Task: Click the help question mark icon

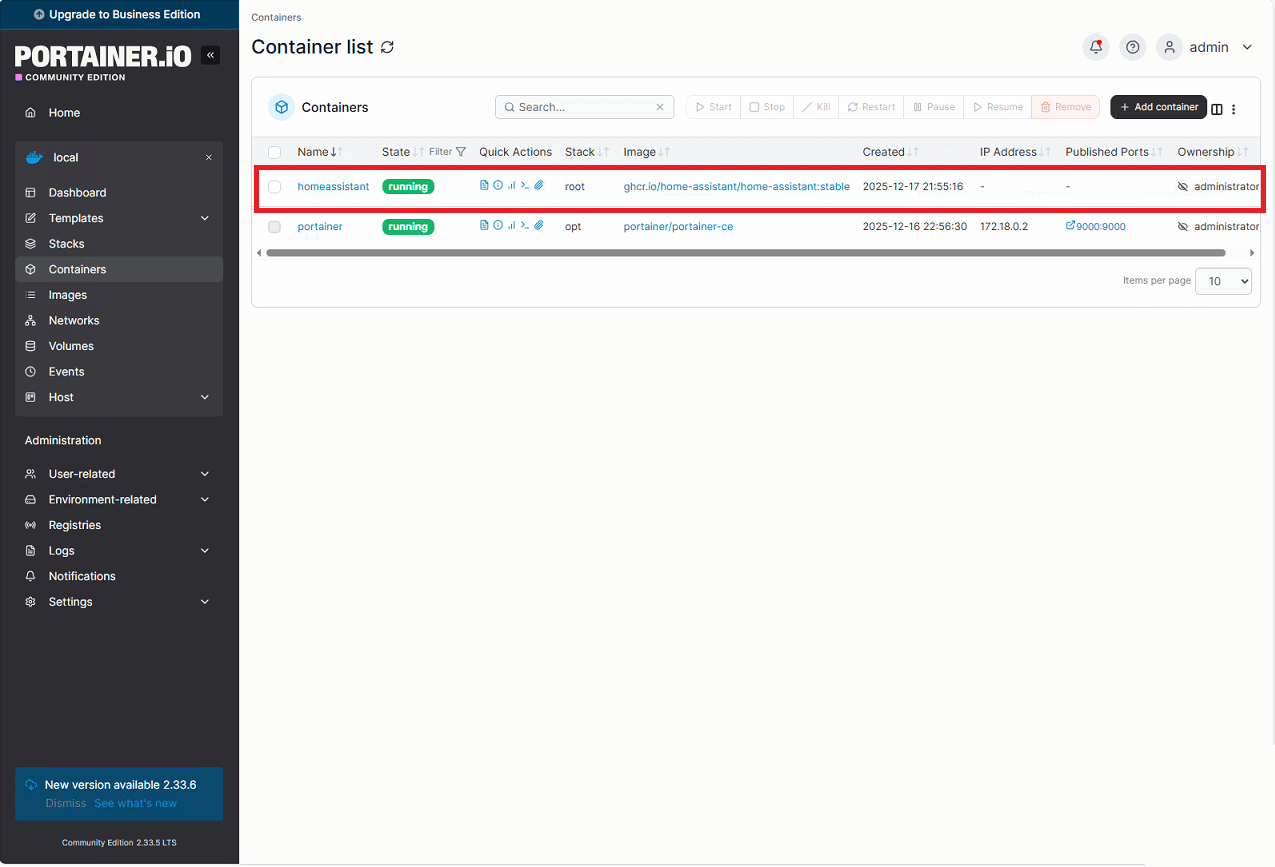Action: (x=1132, y=47)
